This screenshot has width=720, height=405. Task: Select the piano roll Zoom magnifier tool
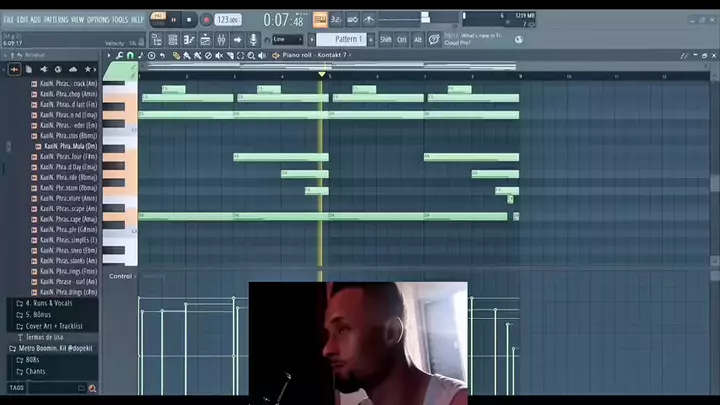251,56
